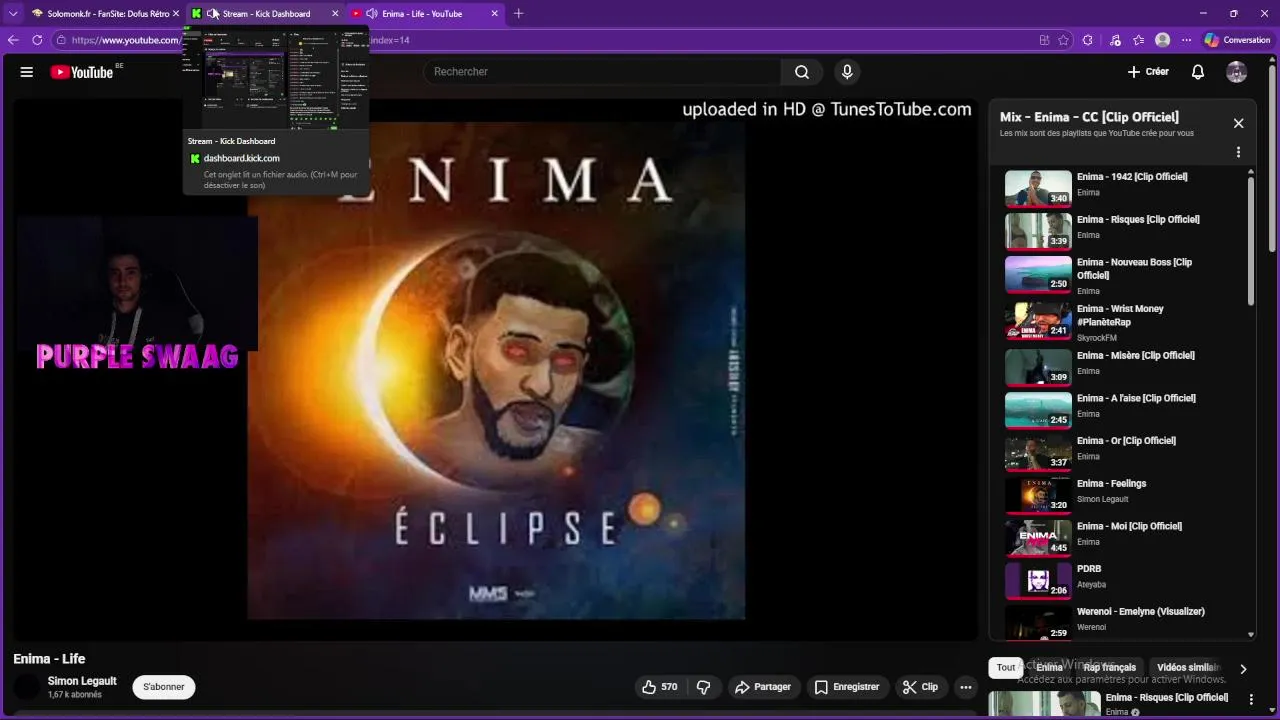1280x720 pixels.
Task: Open the Créer button
Action: click(1147, 72)
